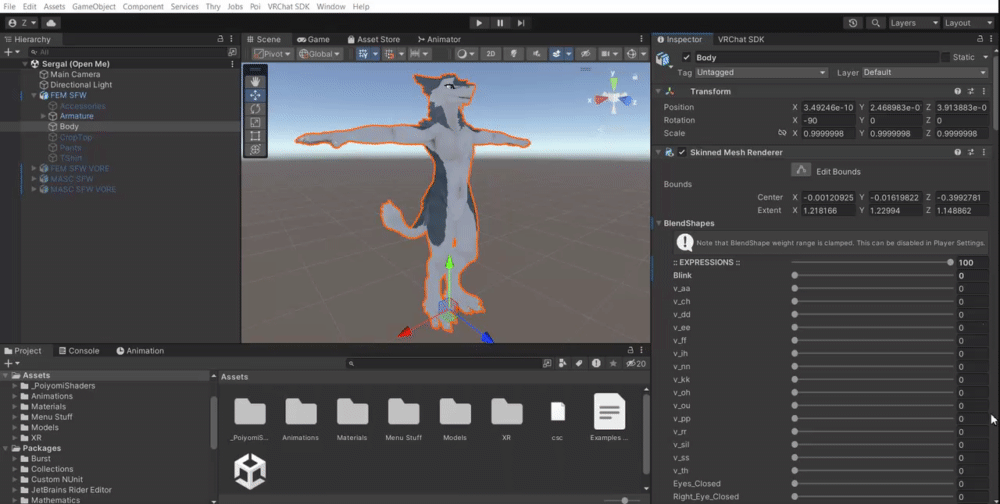Open the VRChat SDK menu
1000x504 pixels.
click(x=288, y=6)
